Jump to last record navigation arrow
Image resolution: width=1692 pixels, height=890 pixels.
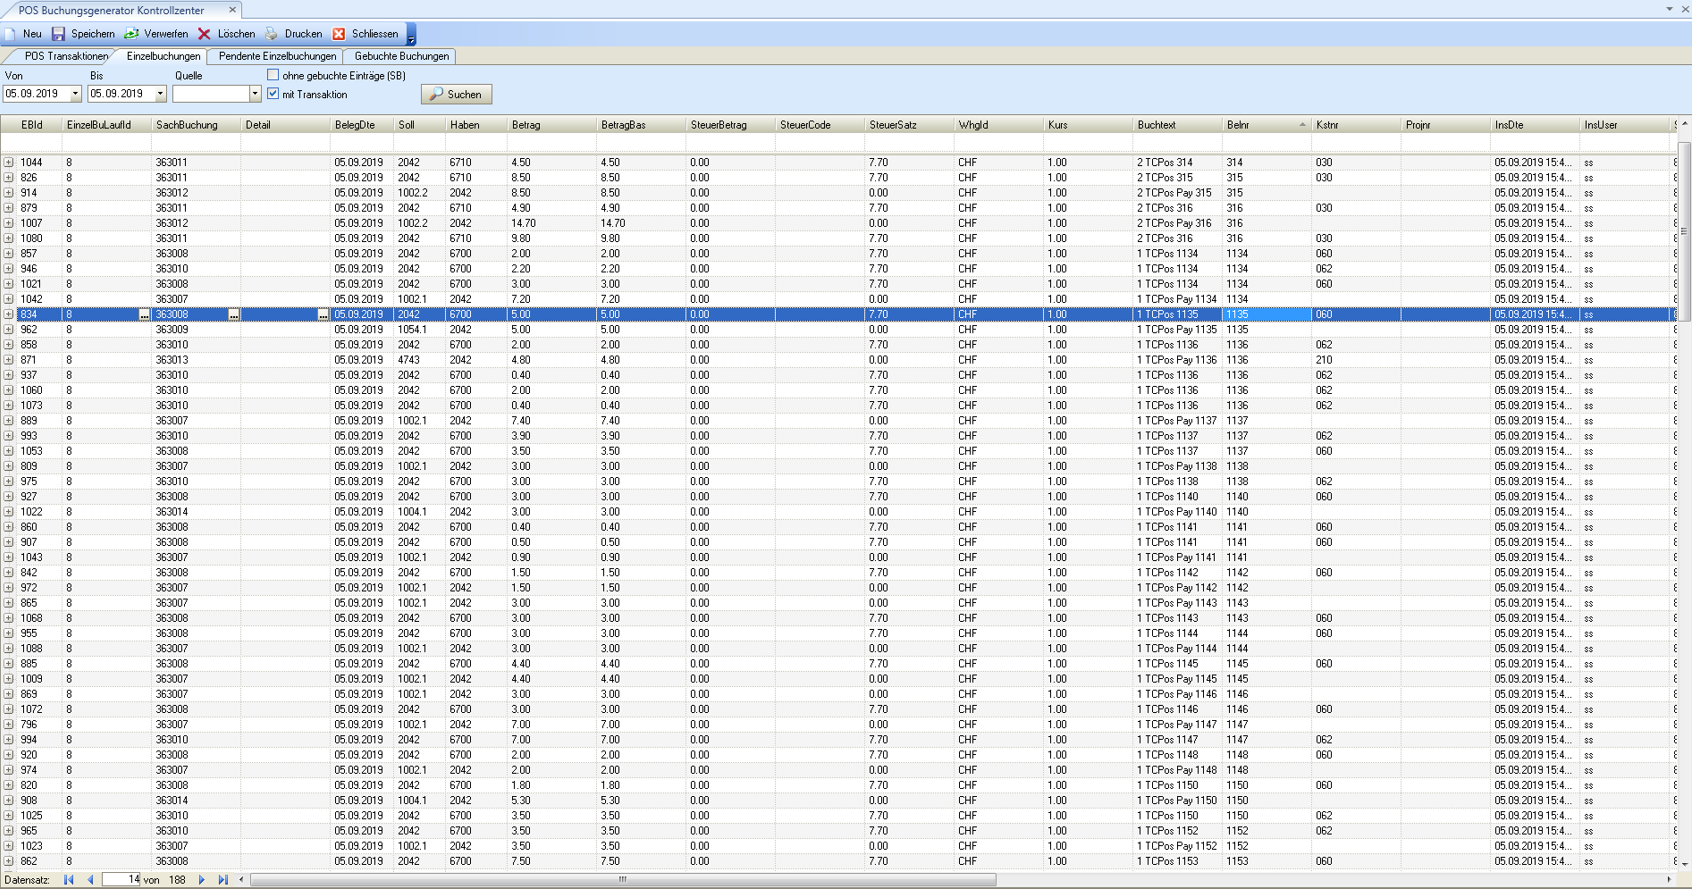[223, 880]
